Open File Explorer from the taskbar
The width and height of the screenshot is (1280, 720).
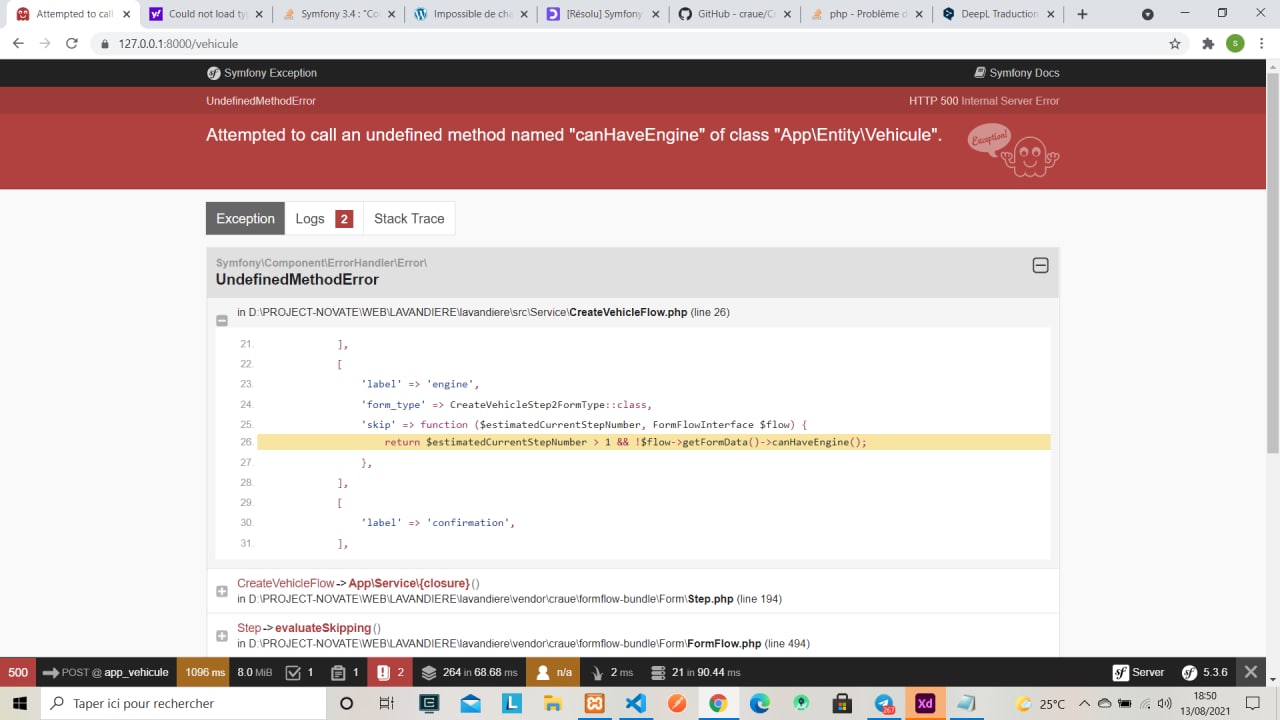pos(553,703)
